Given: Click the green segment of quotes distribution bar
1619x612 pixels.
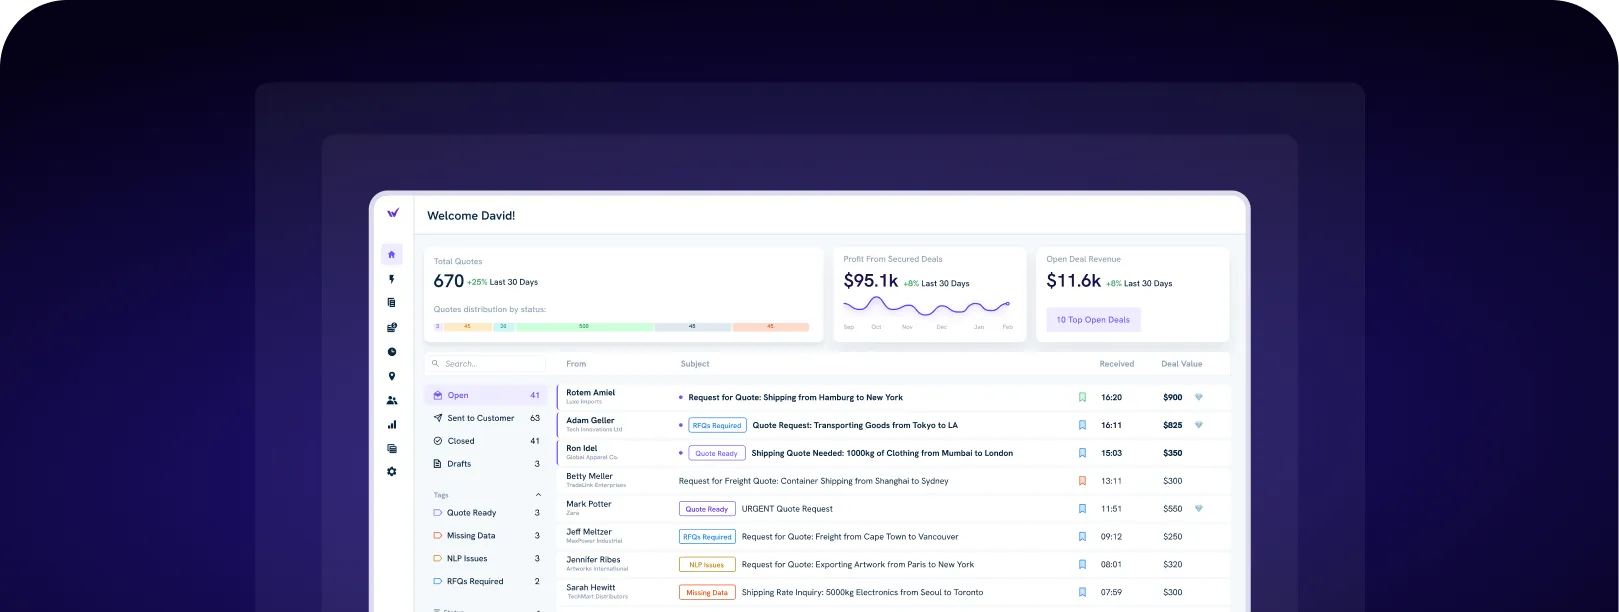Looking at the screenshot, I should pos(584,327).
